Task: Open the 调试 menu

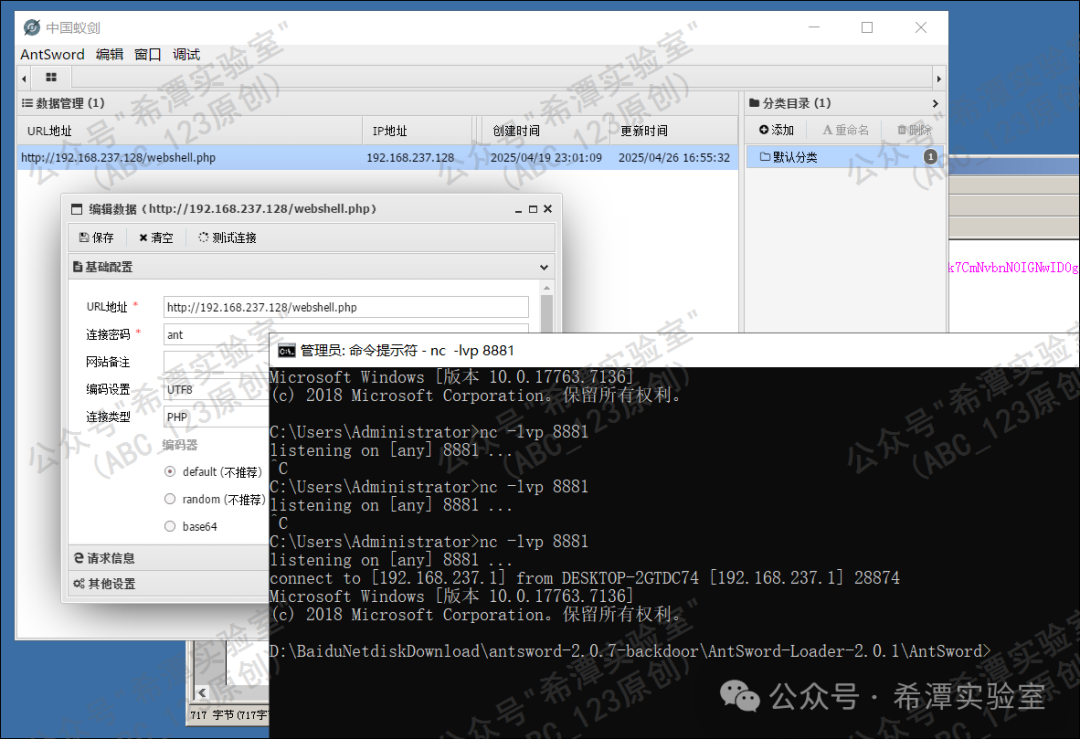Action: [186, 54]
